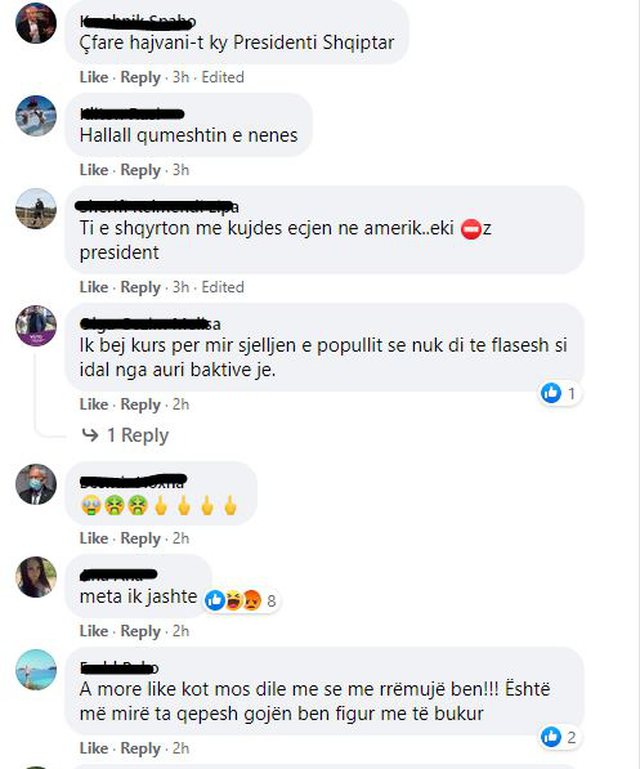Click the haha reaction icon on 'meta ik jashte'
Image resolution: width=640 pixels, height=769 pixels.
point(234,600)
